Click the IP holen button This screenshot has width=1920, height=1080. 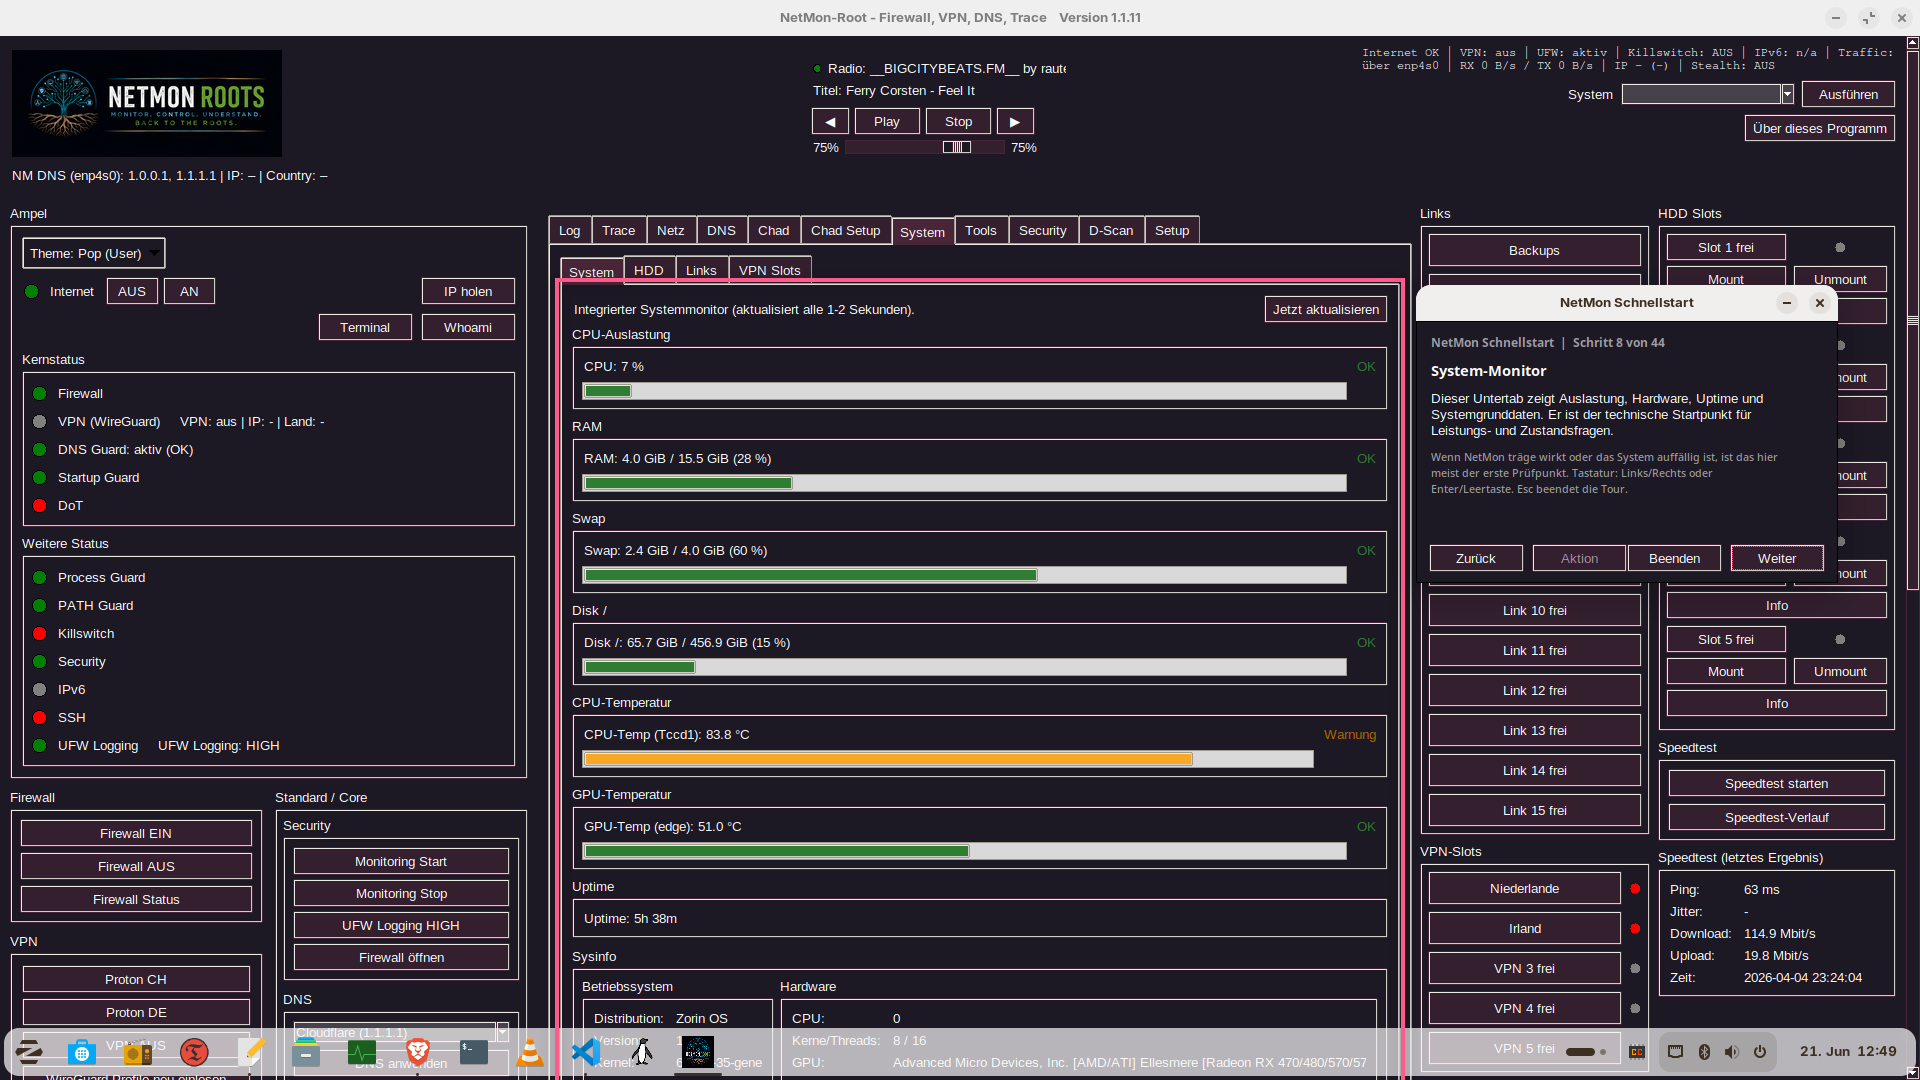pyautogui.click(x=468, y=292)
